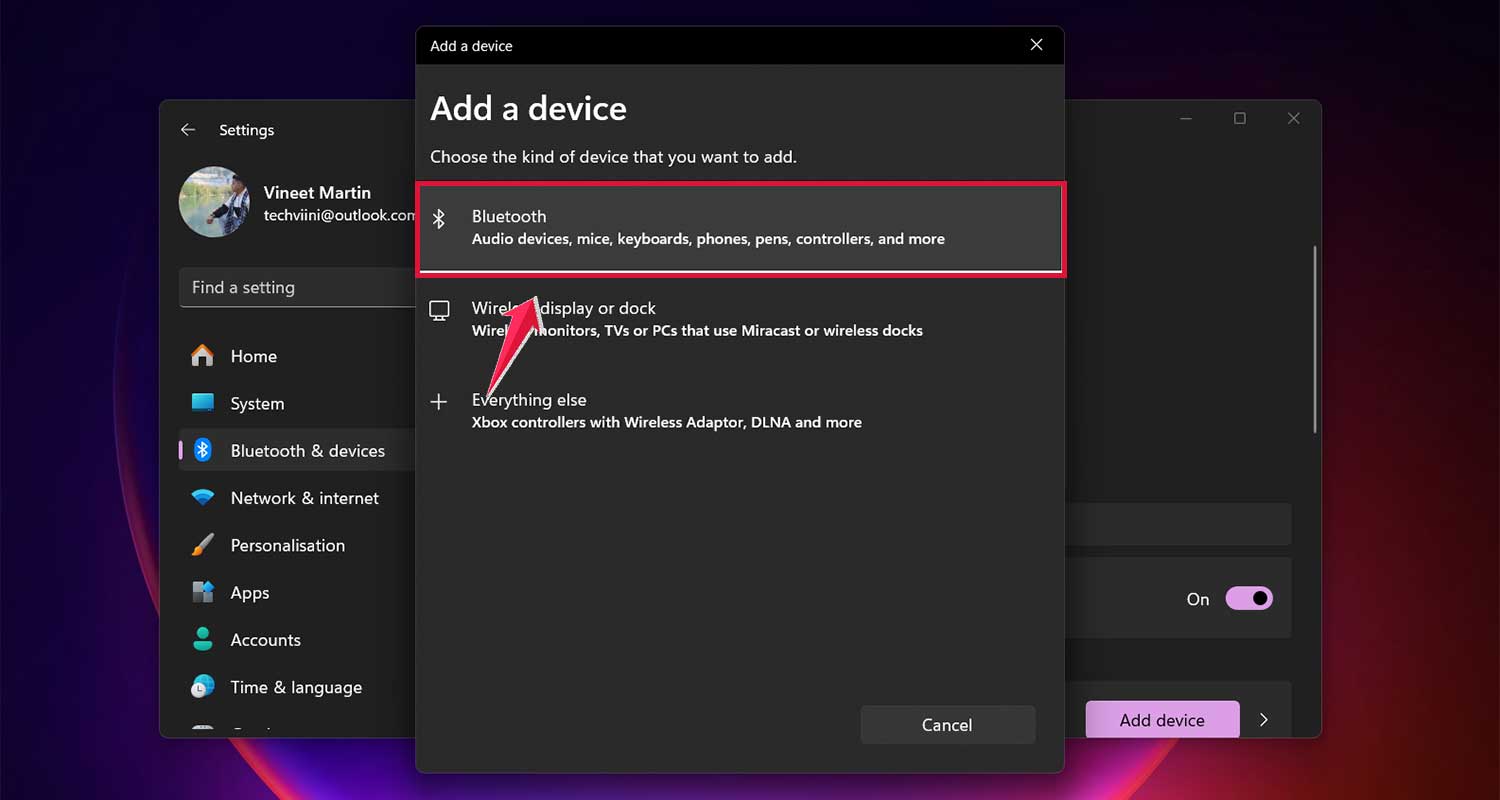Click the monitor icon for Wireless display or dock

(x=440, y=310)
